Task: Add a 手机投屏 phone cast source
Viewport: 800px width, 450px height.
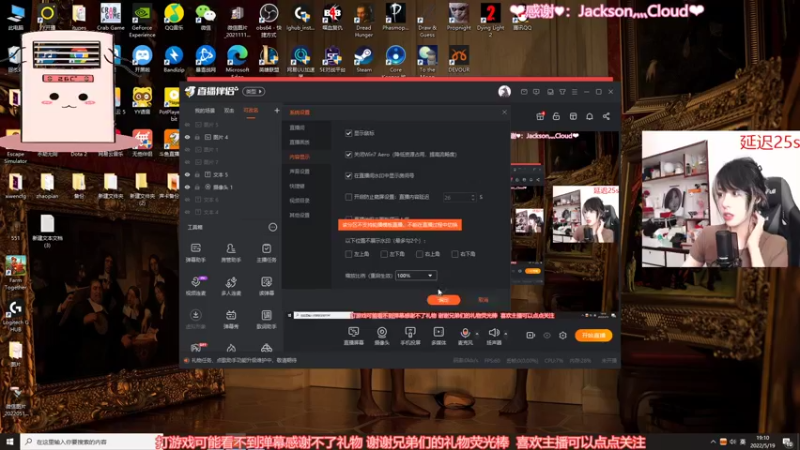Action: 410,336
